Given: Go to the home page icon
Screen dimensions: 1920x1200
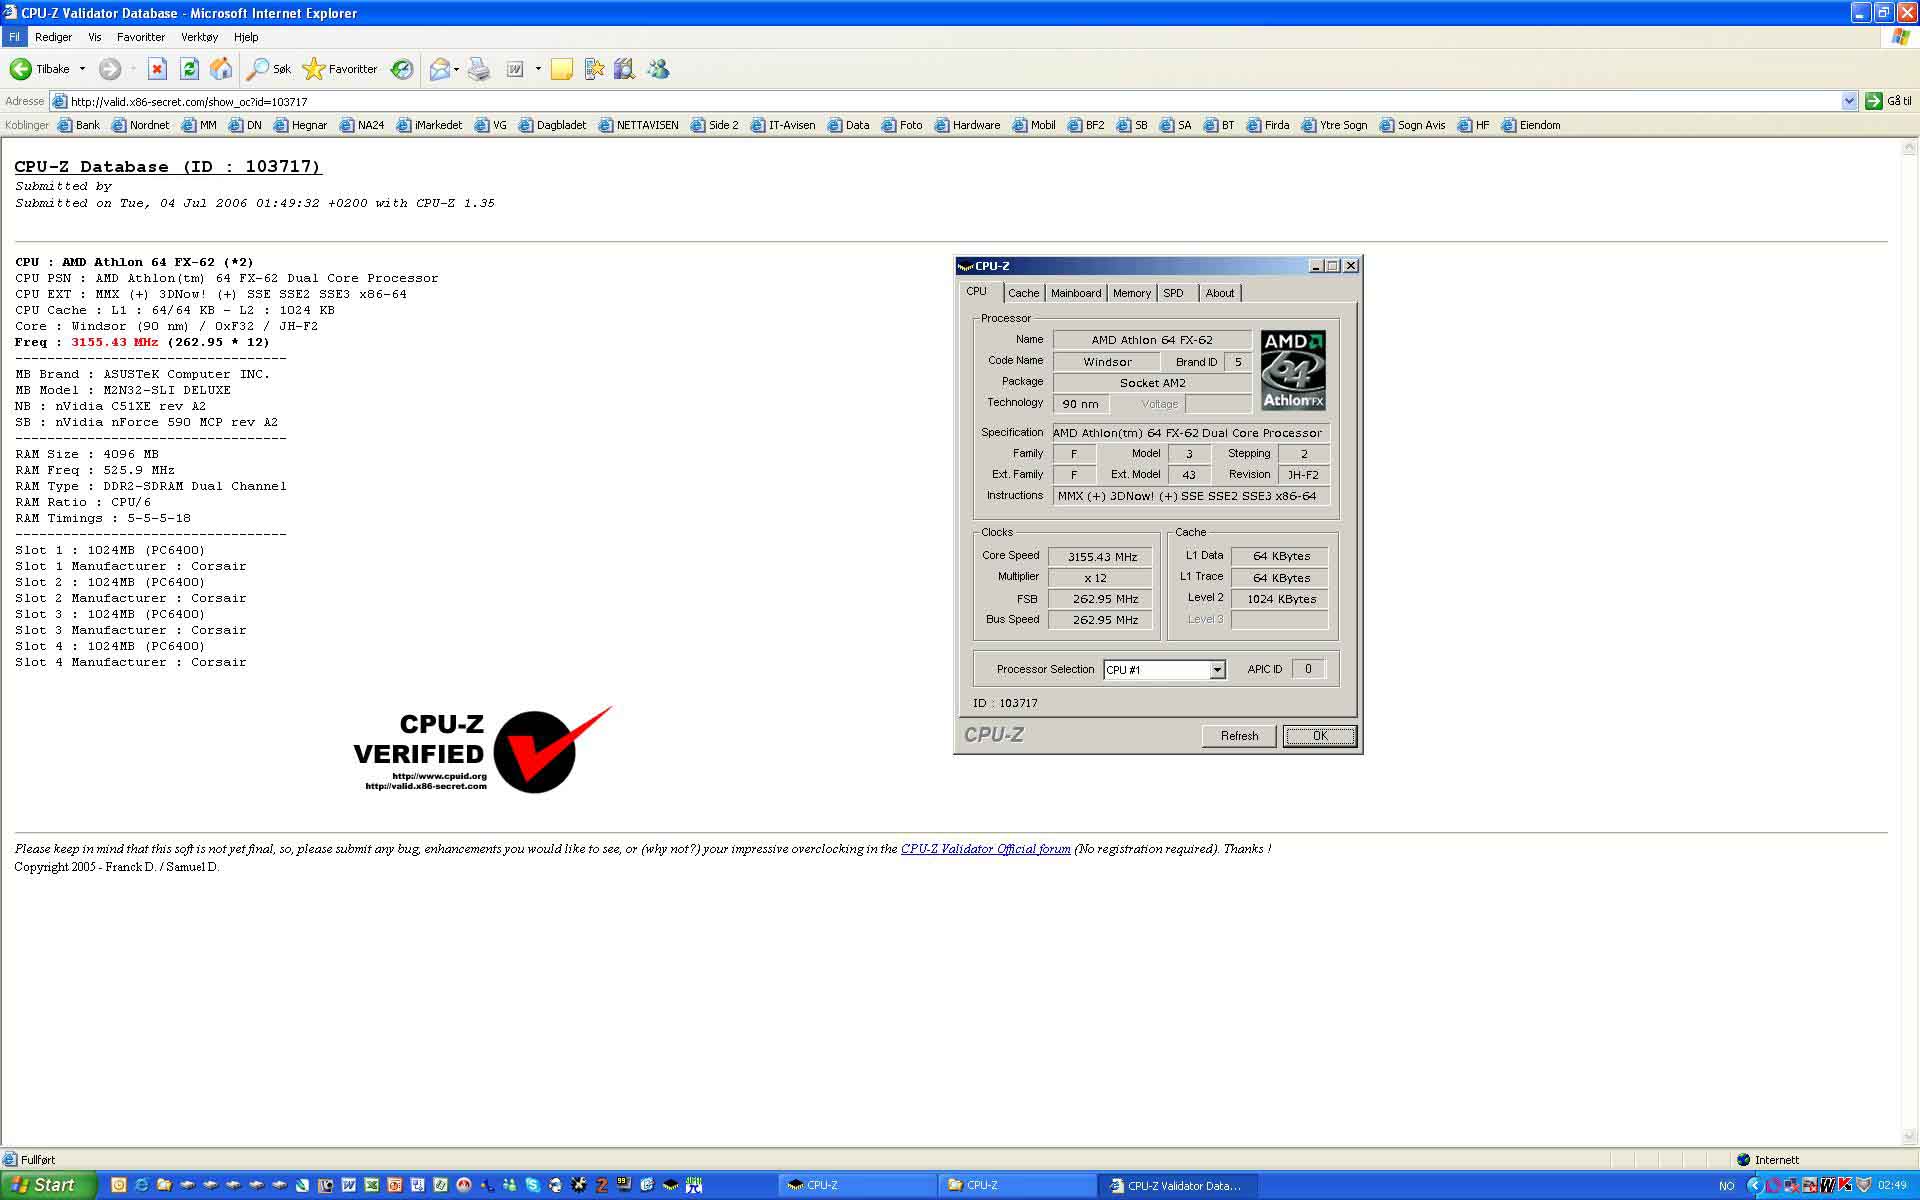Looking at the screenshot, I should [x=221, y=69].
